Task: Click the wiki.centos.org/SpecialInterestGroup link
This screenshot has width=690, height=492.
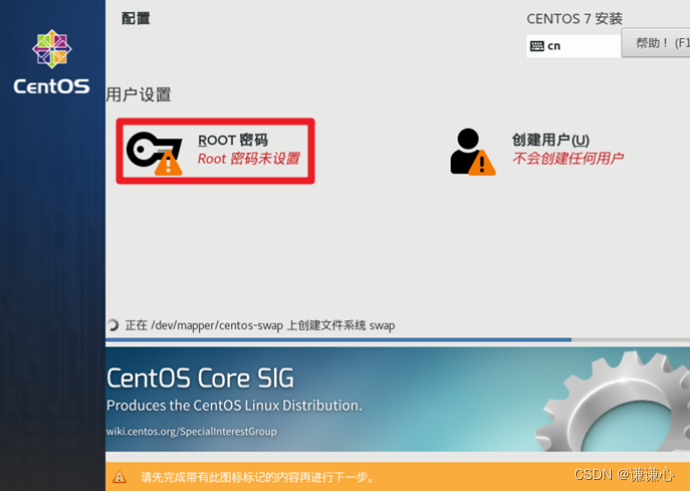Action: point(191,431)
